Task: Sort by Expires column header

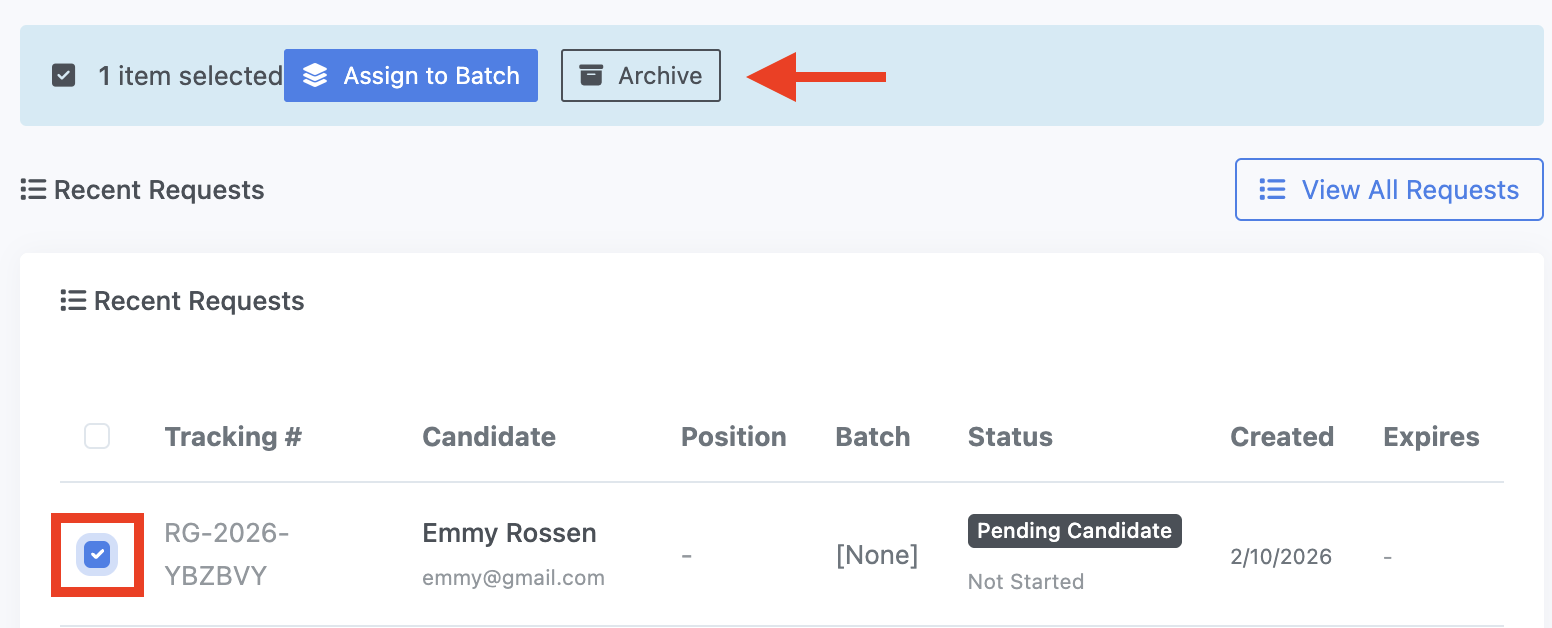Action: pyautogui.click(x=1431, y=437)
